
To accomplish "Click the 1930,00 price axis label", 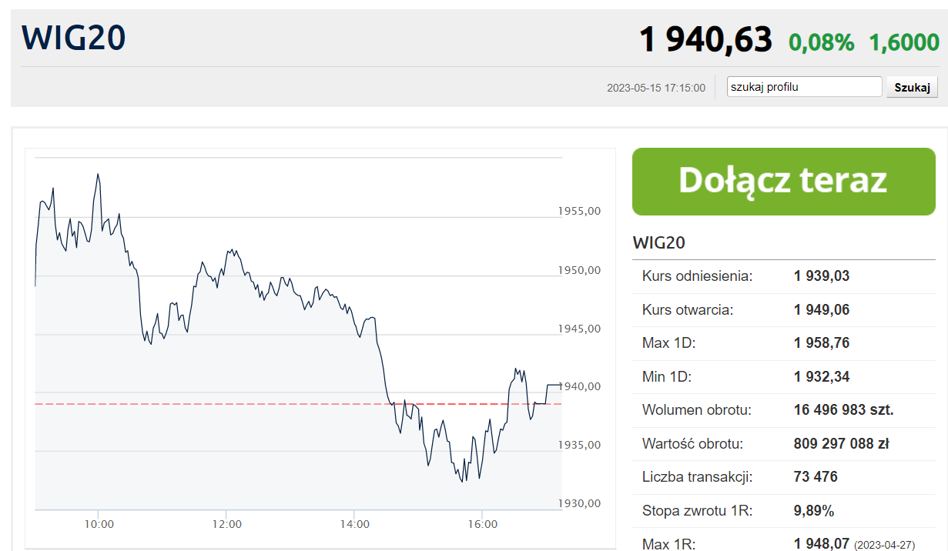I will (579, 503).
